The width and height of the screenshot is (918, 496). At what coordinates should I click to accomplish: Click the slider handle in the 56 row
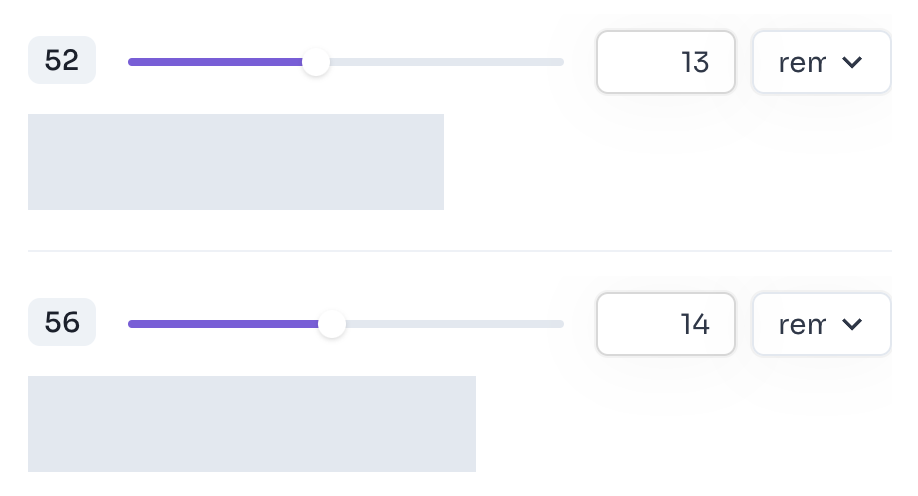(x=332, y=324)
